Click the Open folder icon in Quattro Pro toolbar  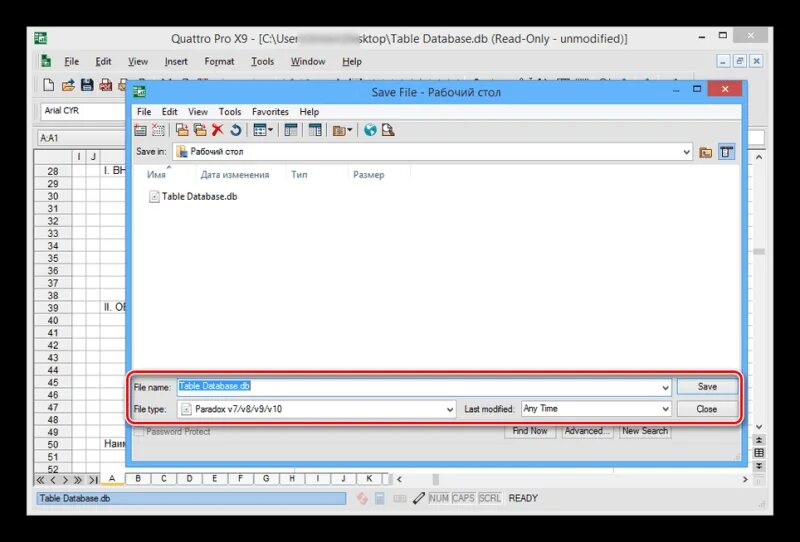(68, 85)
